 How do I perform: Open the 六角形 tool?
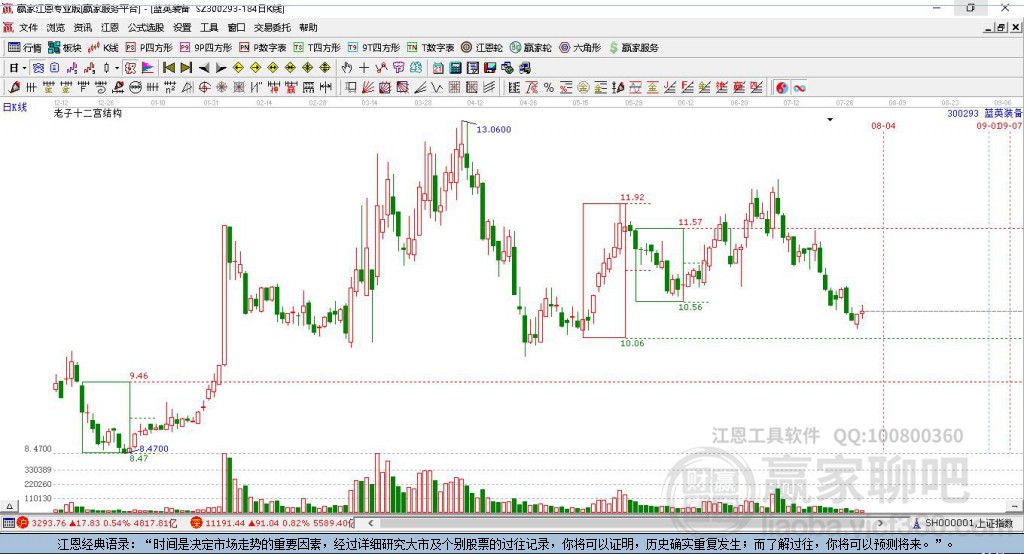[580, 48]
